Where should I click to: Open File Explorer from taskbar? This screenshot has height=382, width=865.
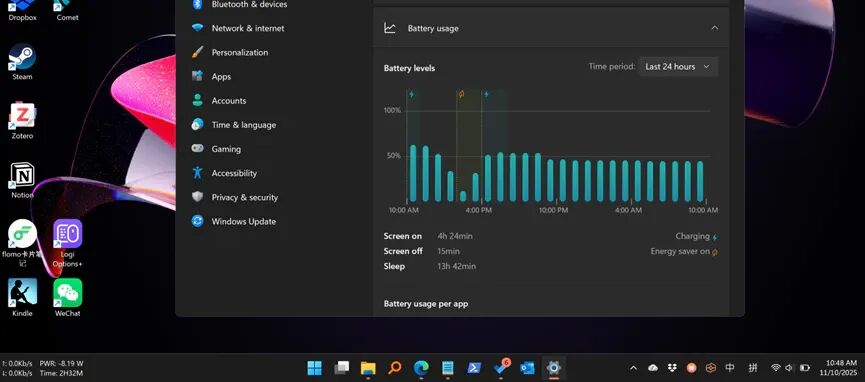[x=368, y=368]
